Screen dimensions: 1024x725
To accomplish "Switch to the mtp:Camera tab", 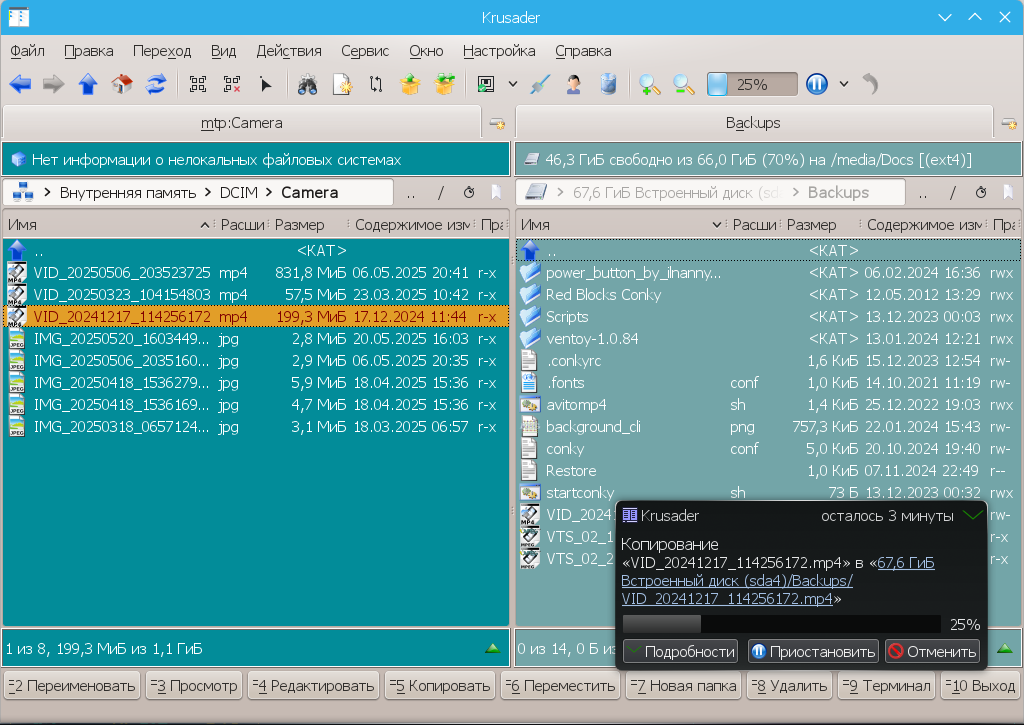I will pyautogui.click(x=242, y=123).
